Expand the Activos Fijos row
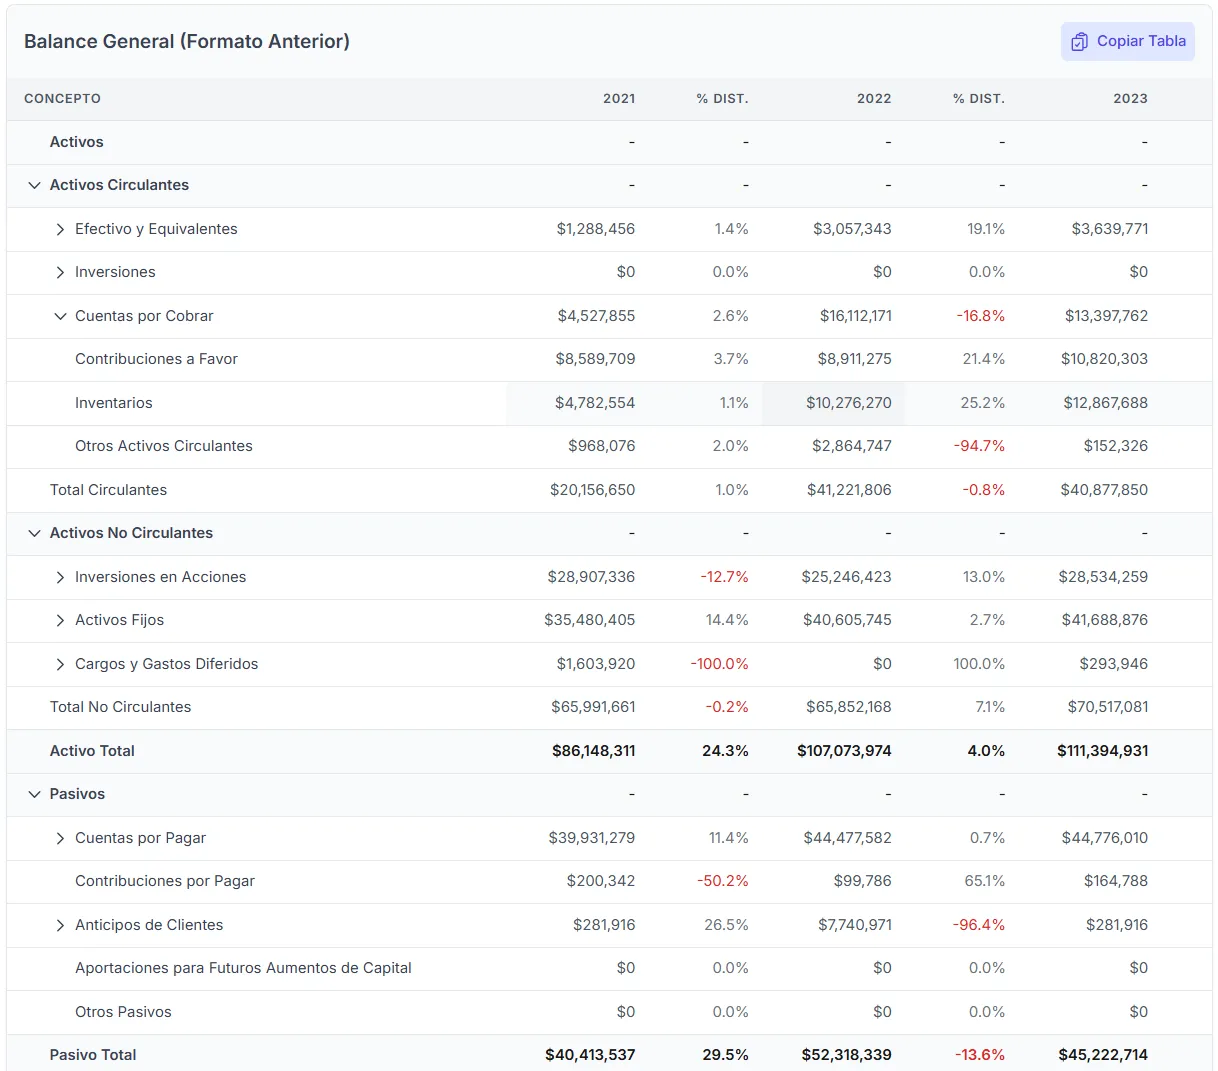The image size is (1218, 1071). pos(60,620)
